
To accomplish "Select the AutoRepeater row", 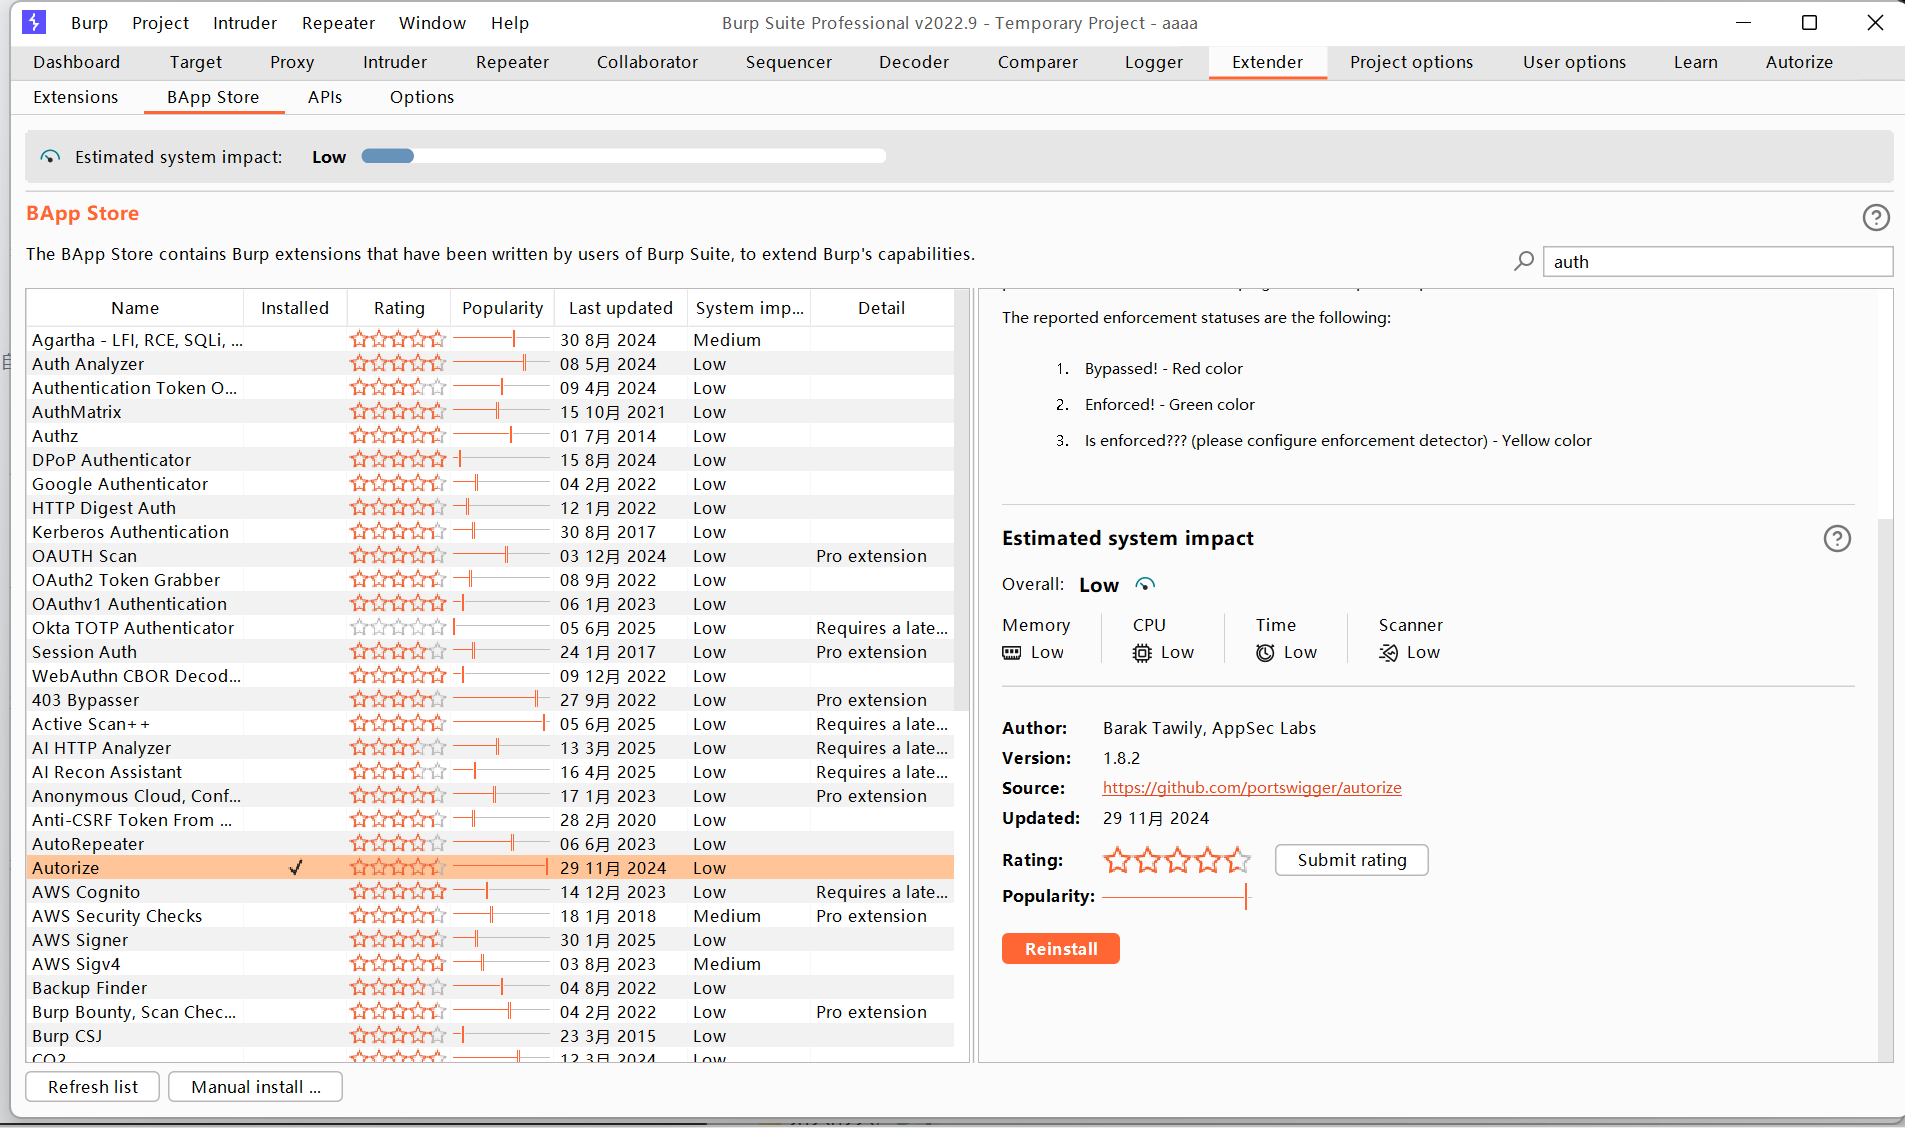I will click(490, 844).
